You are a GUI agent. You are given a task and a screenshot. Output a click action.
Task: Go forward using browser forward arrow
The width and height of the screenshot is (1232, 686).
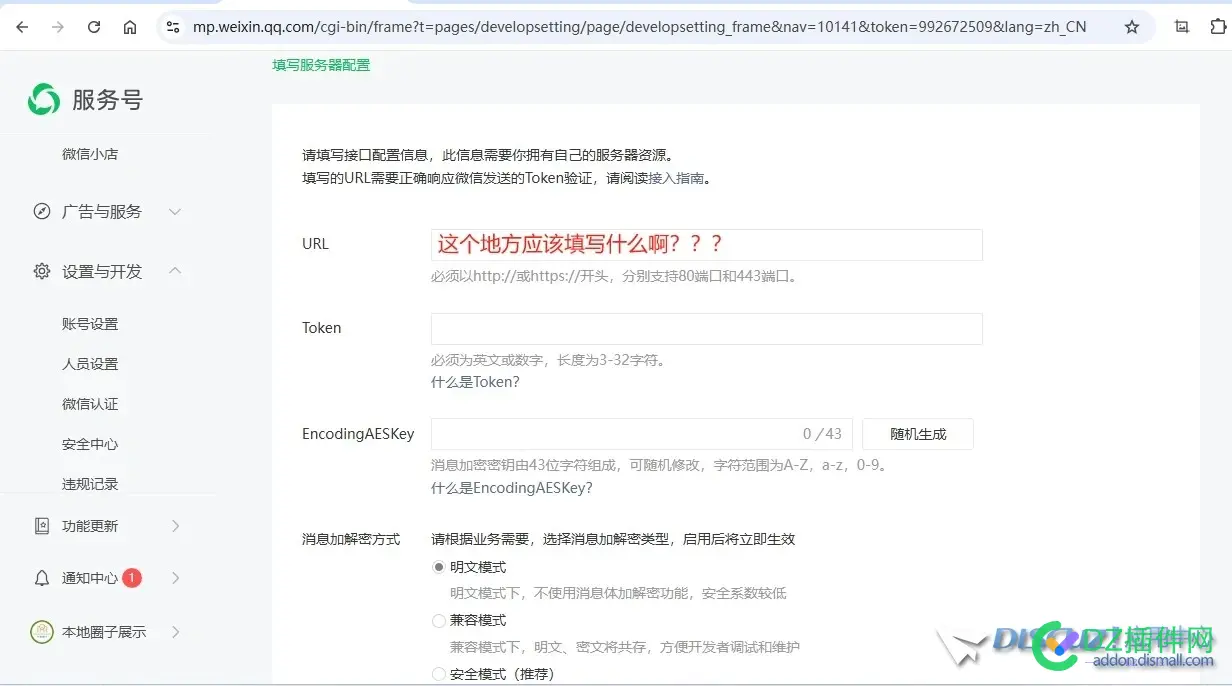(x=58, y=27)
